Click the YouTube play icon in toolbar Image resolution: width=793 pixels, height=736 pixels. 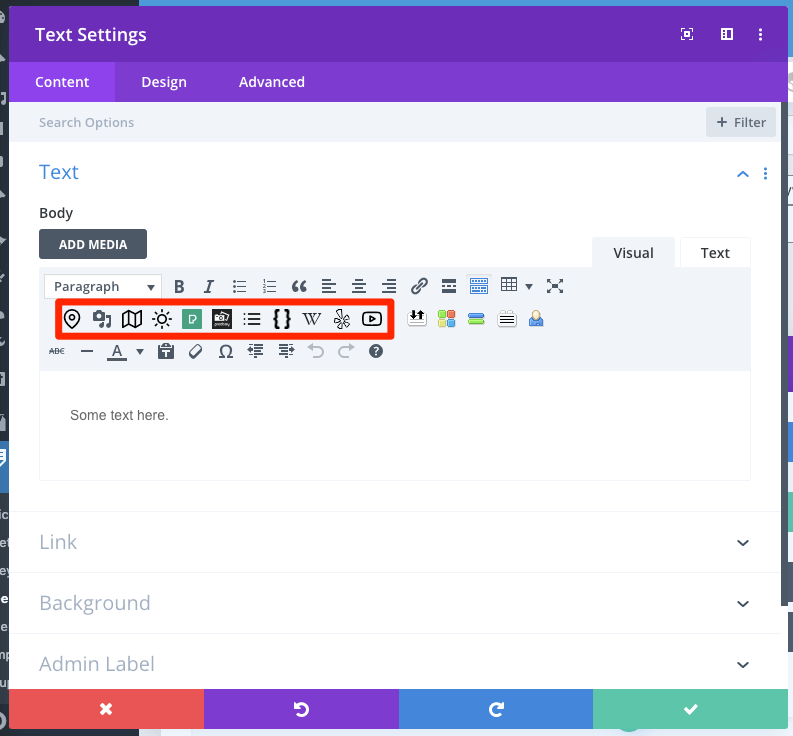372,319
